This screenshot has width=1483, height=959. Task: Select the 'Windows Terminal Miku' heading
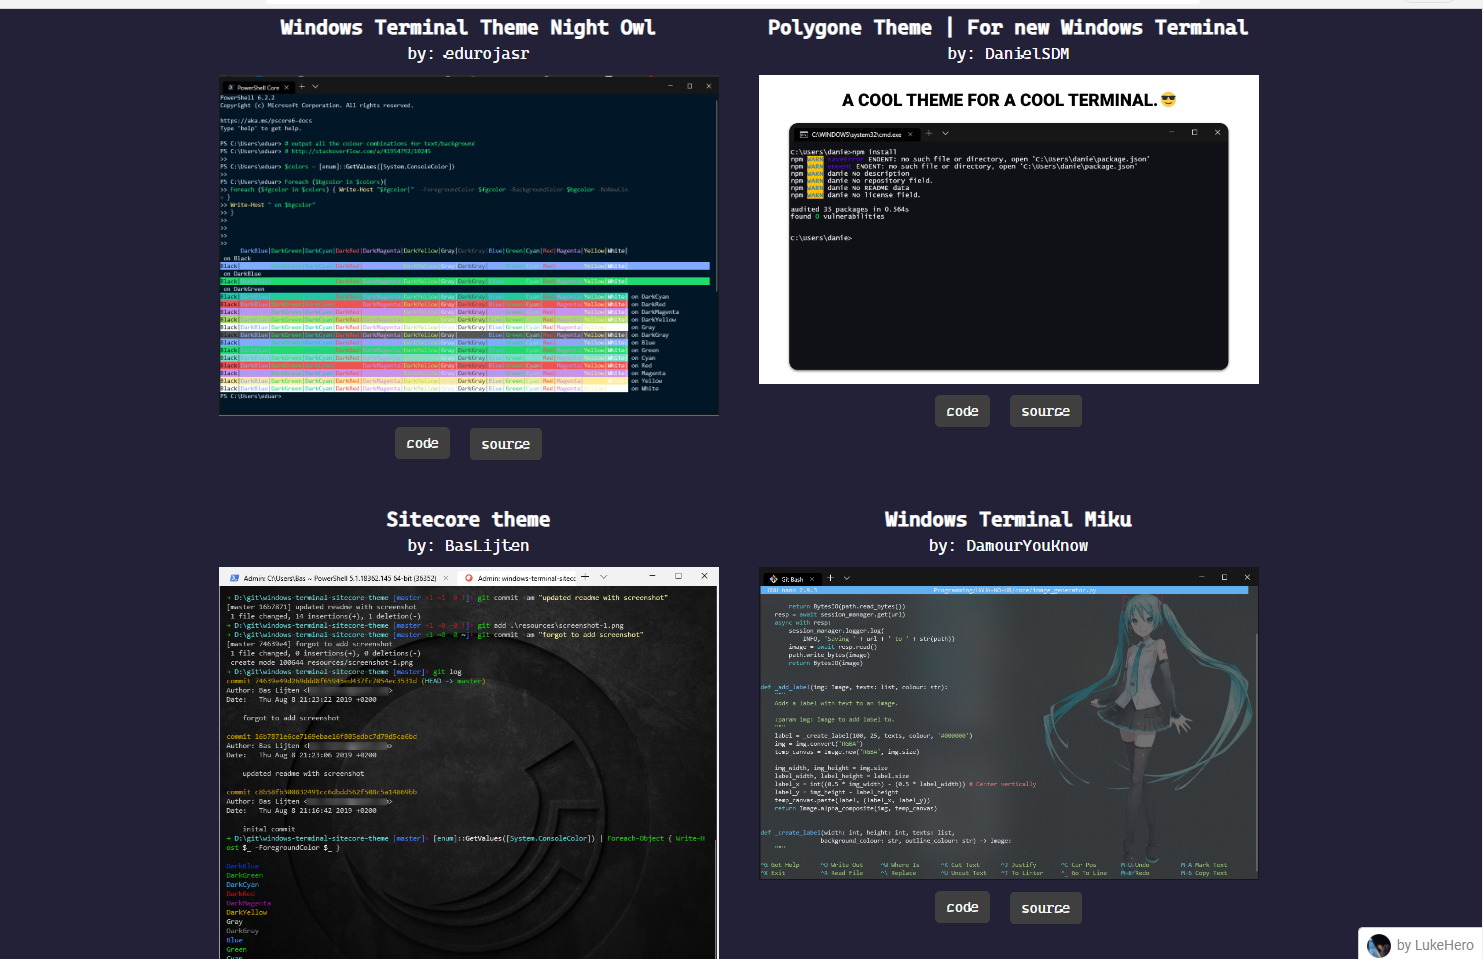pyautogui.click(x=1008, y=520)
